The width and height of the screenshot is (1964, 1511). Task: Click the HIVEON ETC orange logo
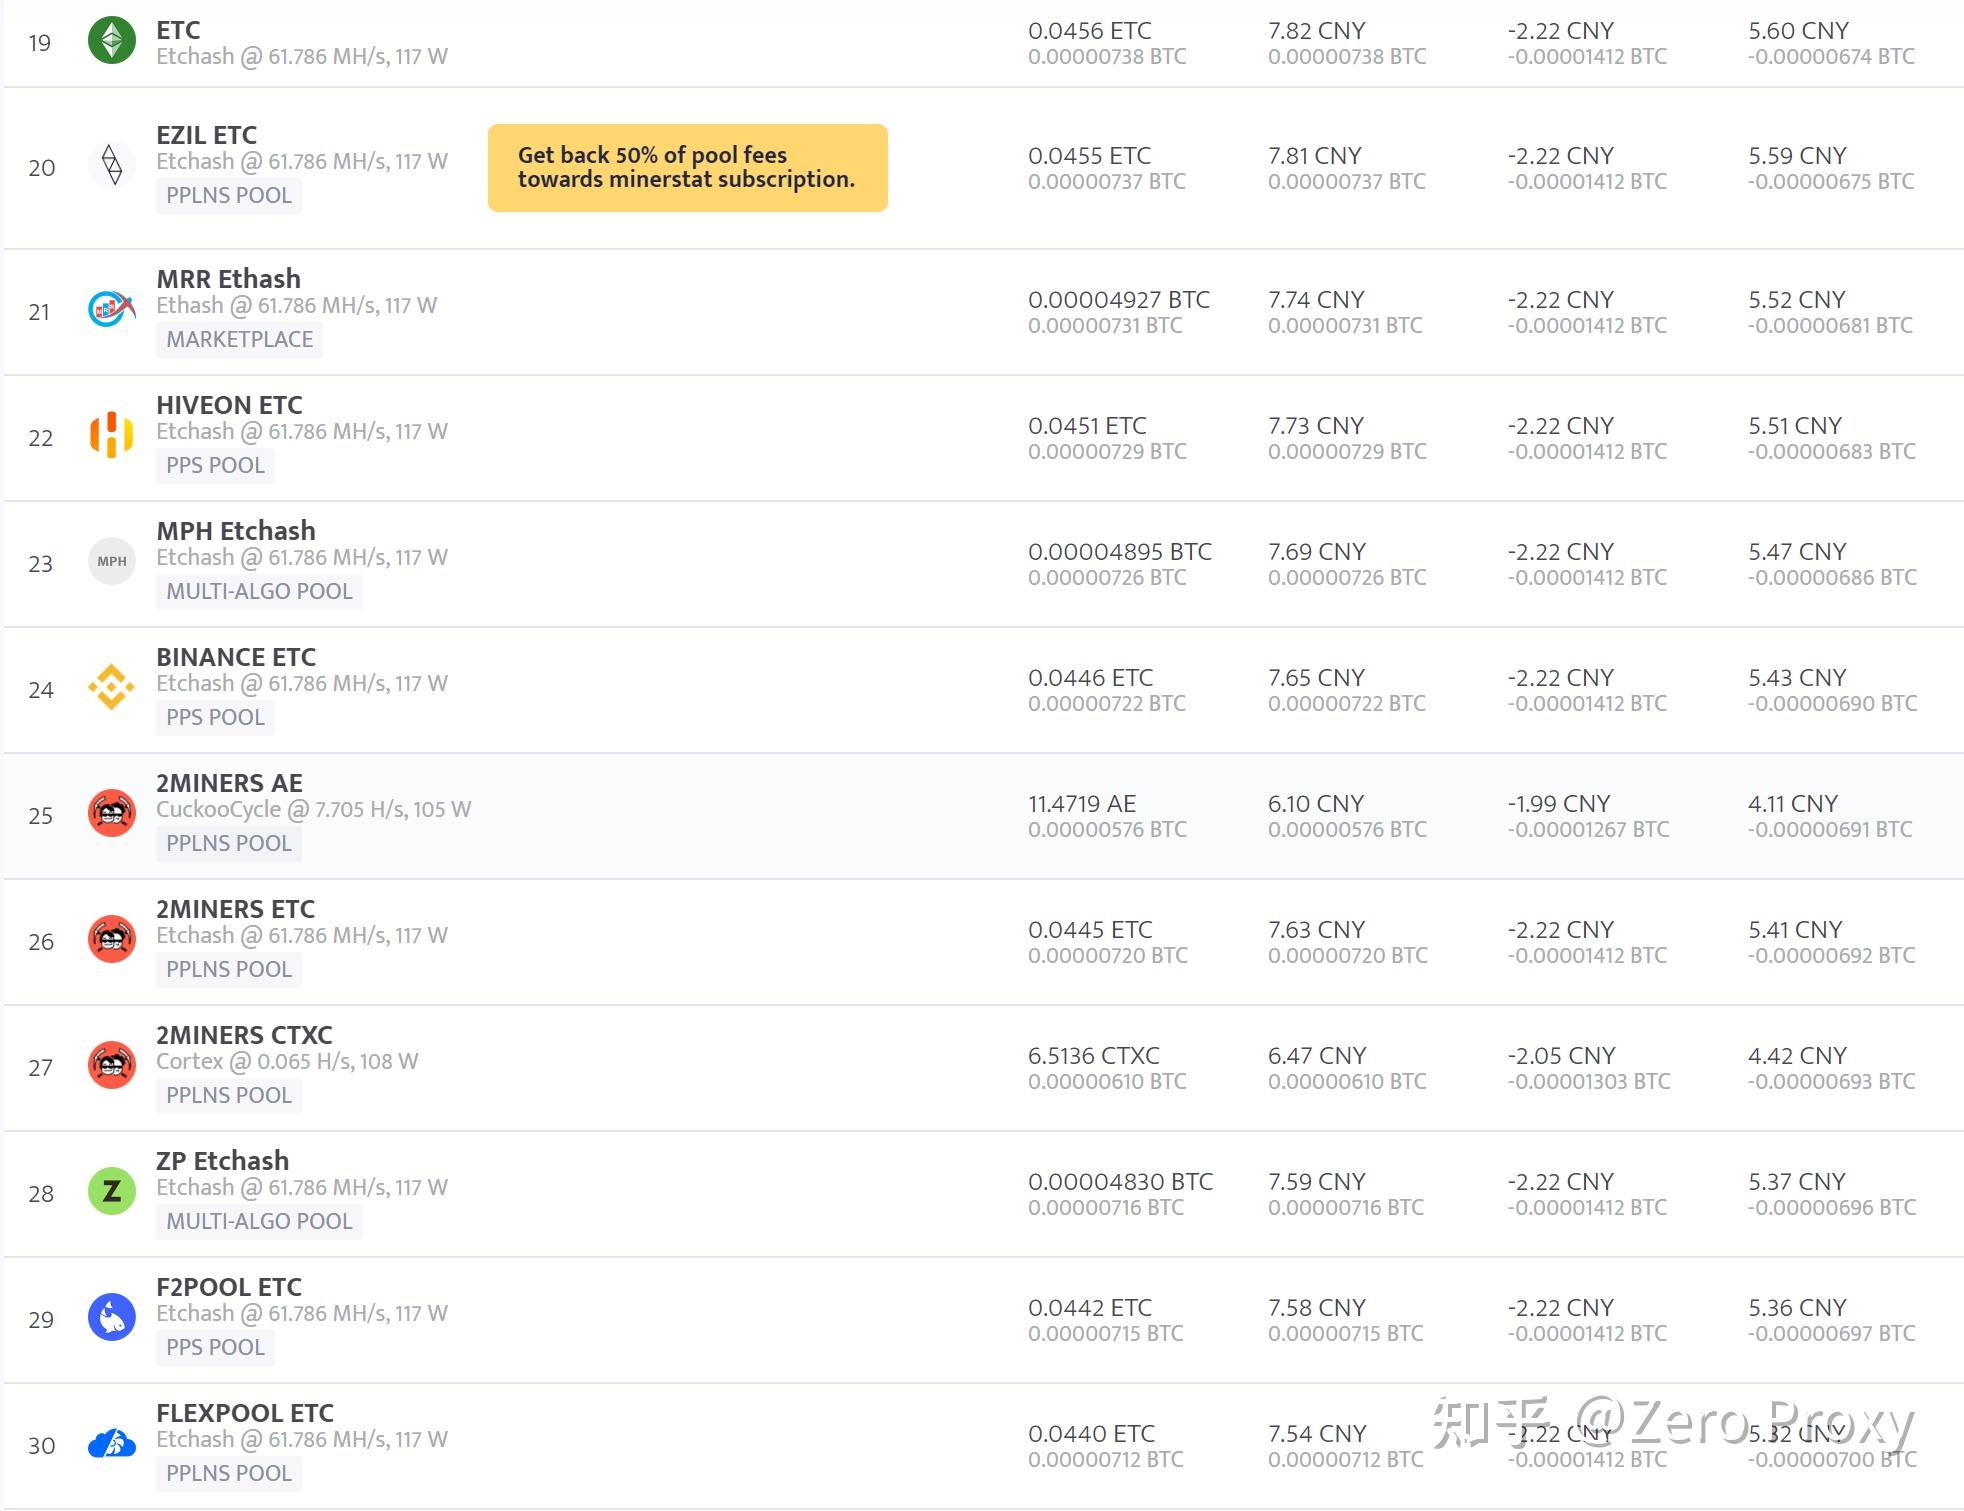(x=112, y=435)
